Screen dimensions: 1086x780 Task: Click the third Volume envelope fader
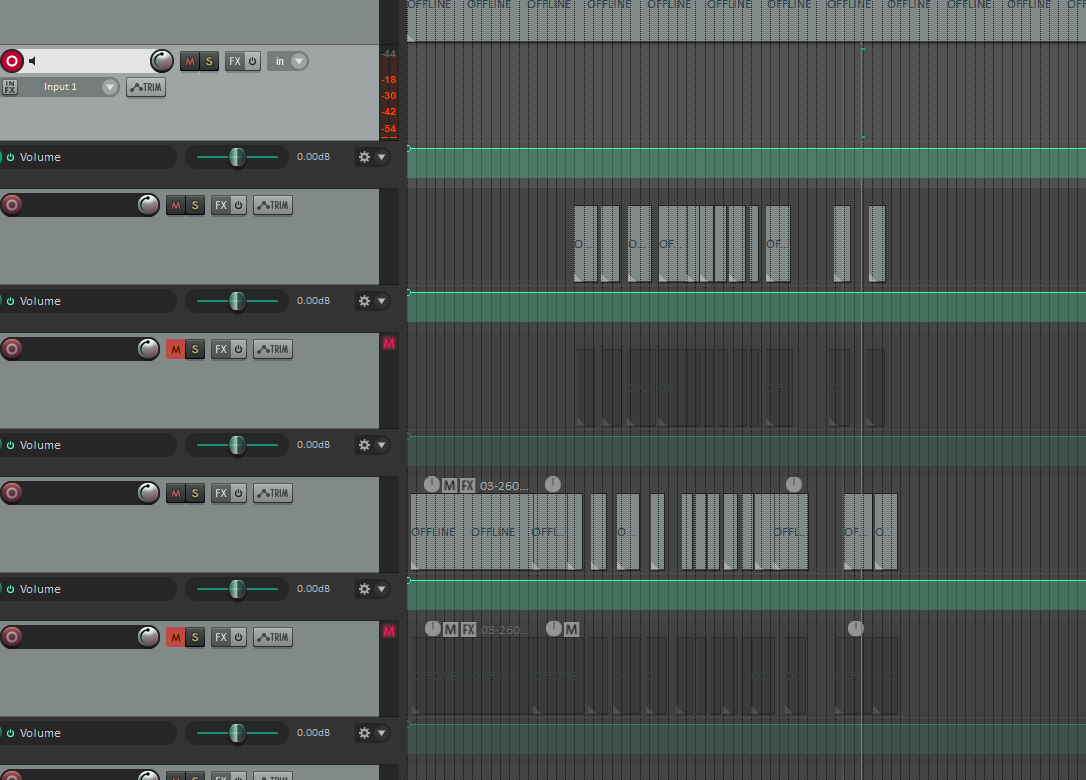237,445
